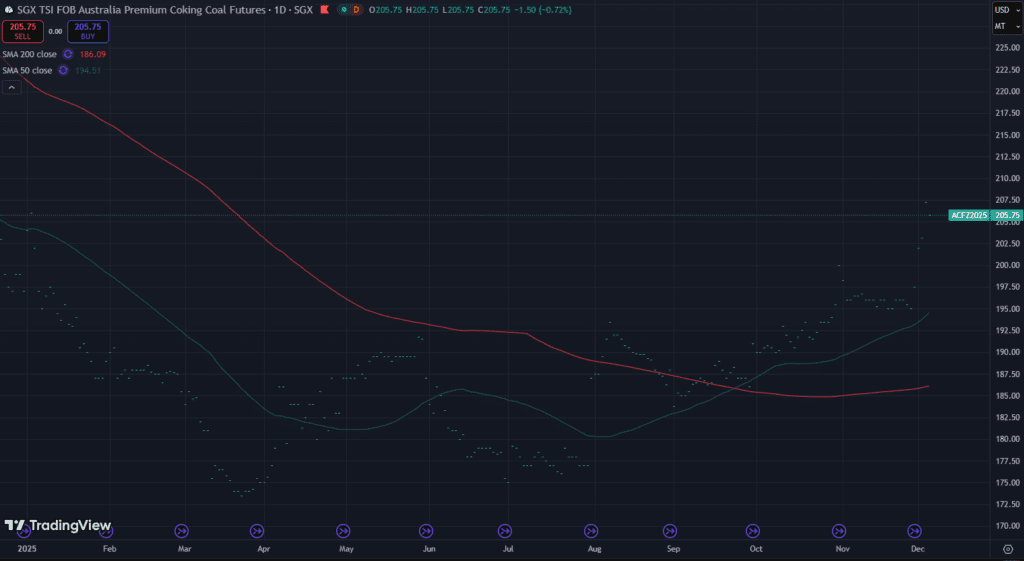This screenshot has width=1024, height=561.
Task: Click the contract rollover marker near Jul
Action: pyautogui.click(x=505, y=530)
